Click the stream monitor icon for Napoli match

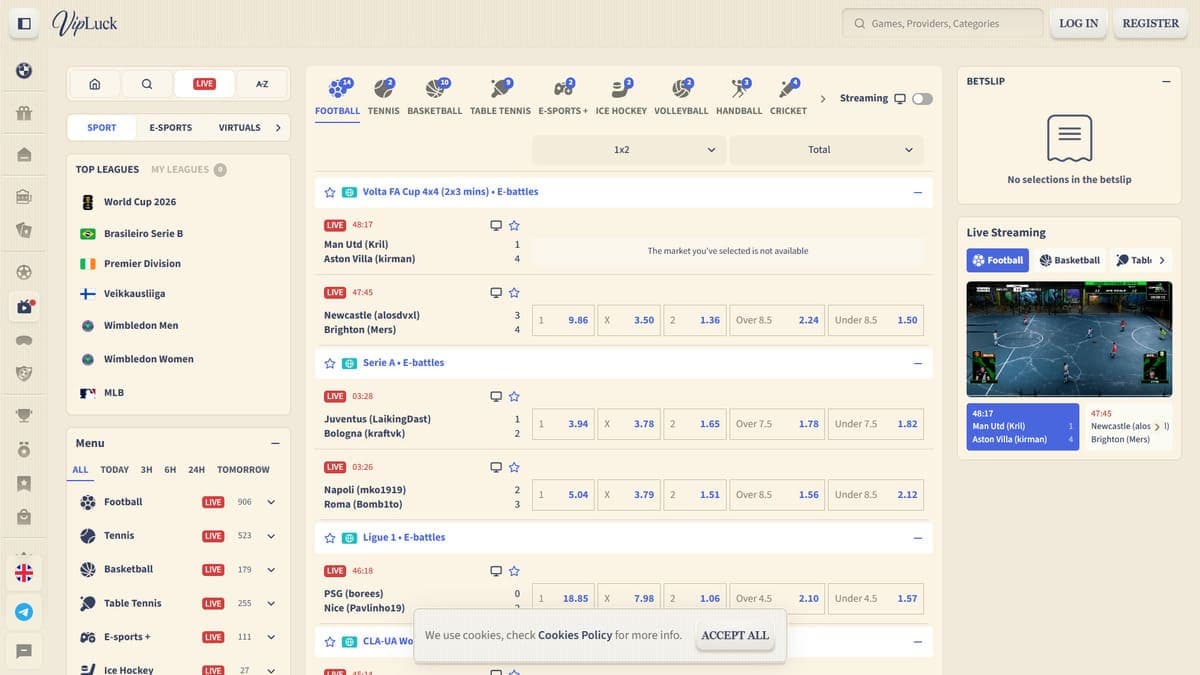coord(496,467)
